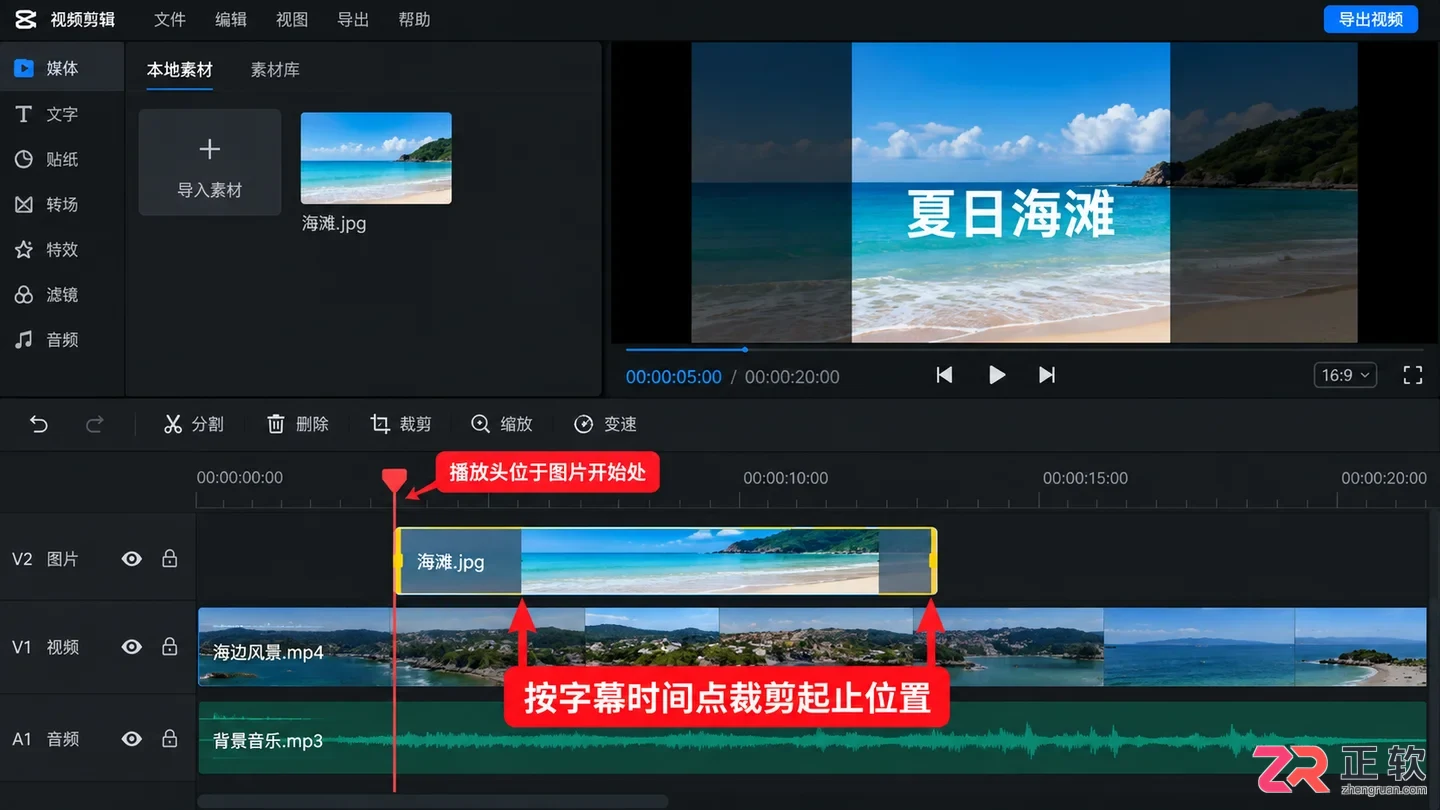
Task: Click the 00:00:20:00 ruler mark
Action: tap(1384, 478)
